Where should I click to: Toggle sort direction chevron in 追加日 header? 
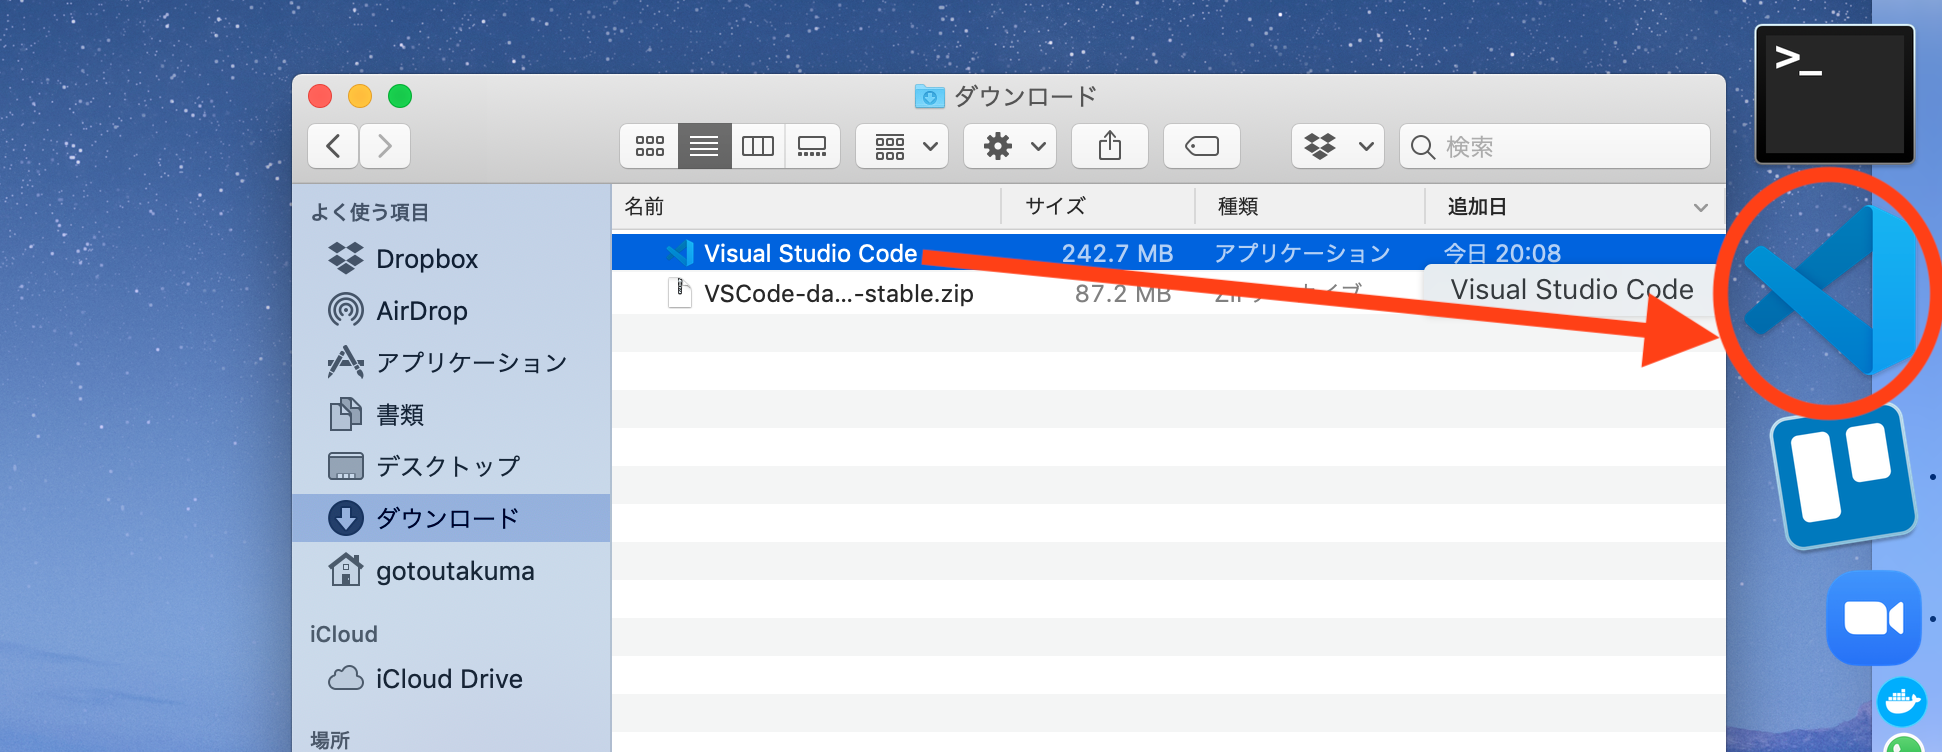[x=1701, y=208]
